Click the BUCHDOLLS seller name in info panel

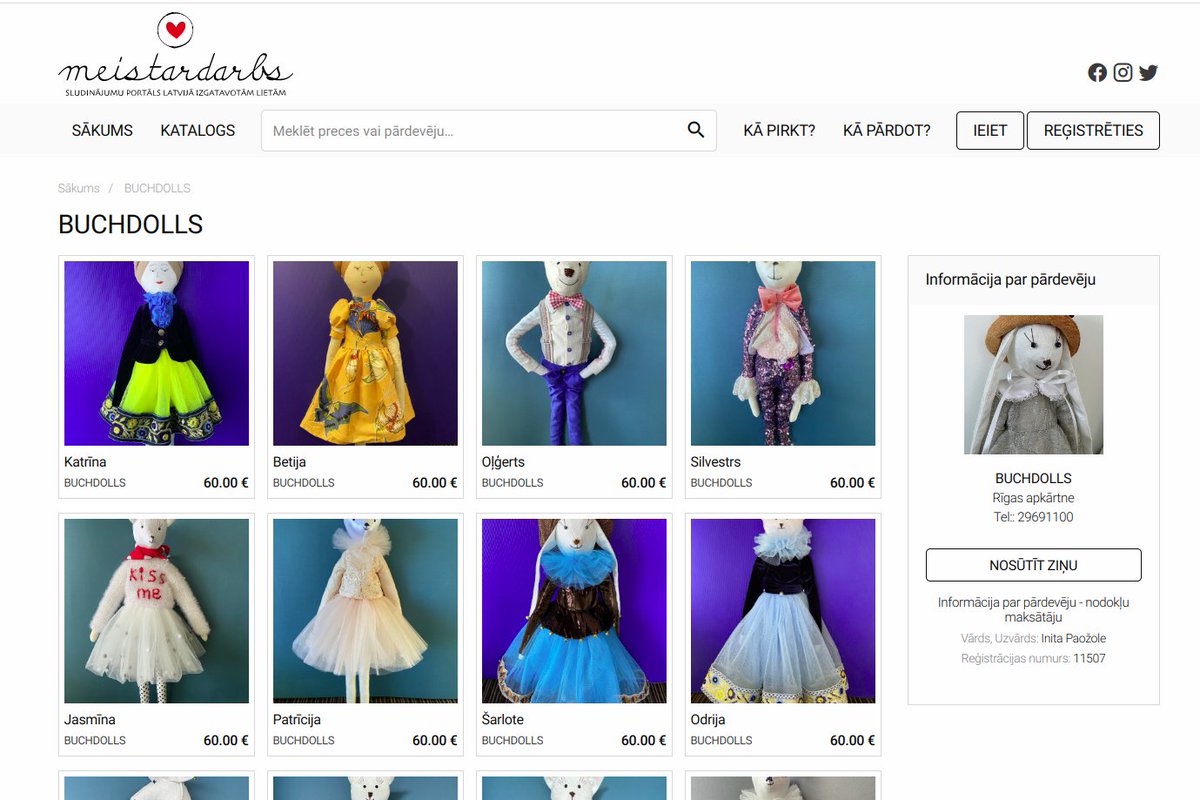(1033, 478)
